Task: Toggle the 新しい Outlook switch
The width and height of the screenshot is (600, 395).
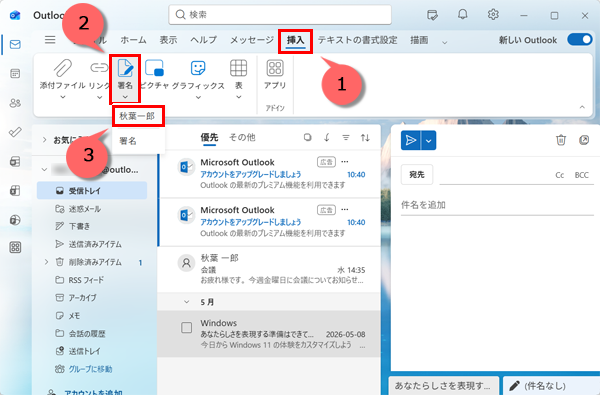Action: click(x=580, y=40)
